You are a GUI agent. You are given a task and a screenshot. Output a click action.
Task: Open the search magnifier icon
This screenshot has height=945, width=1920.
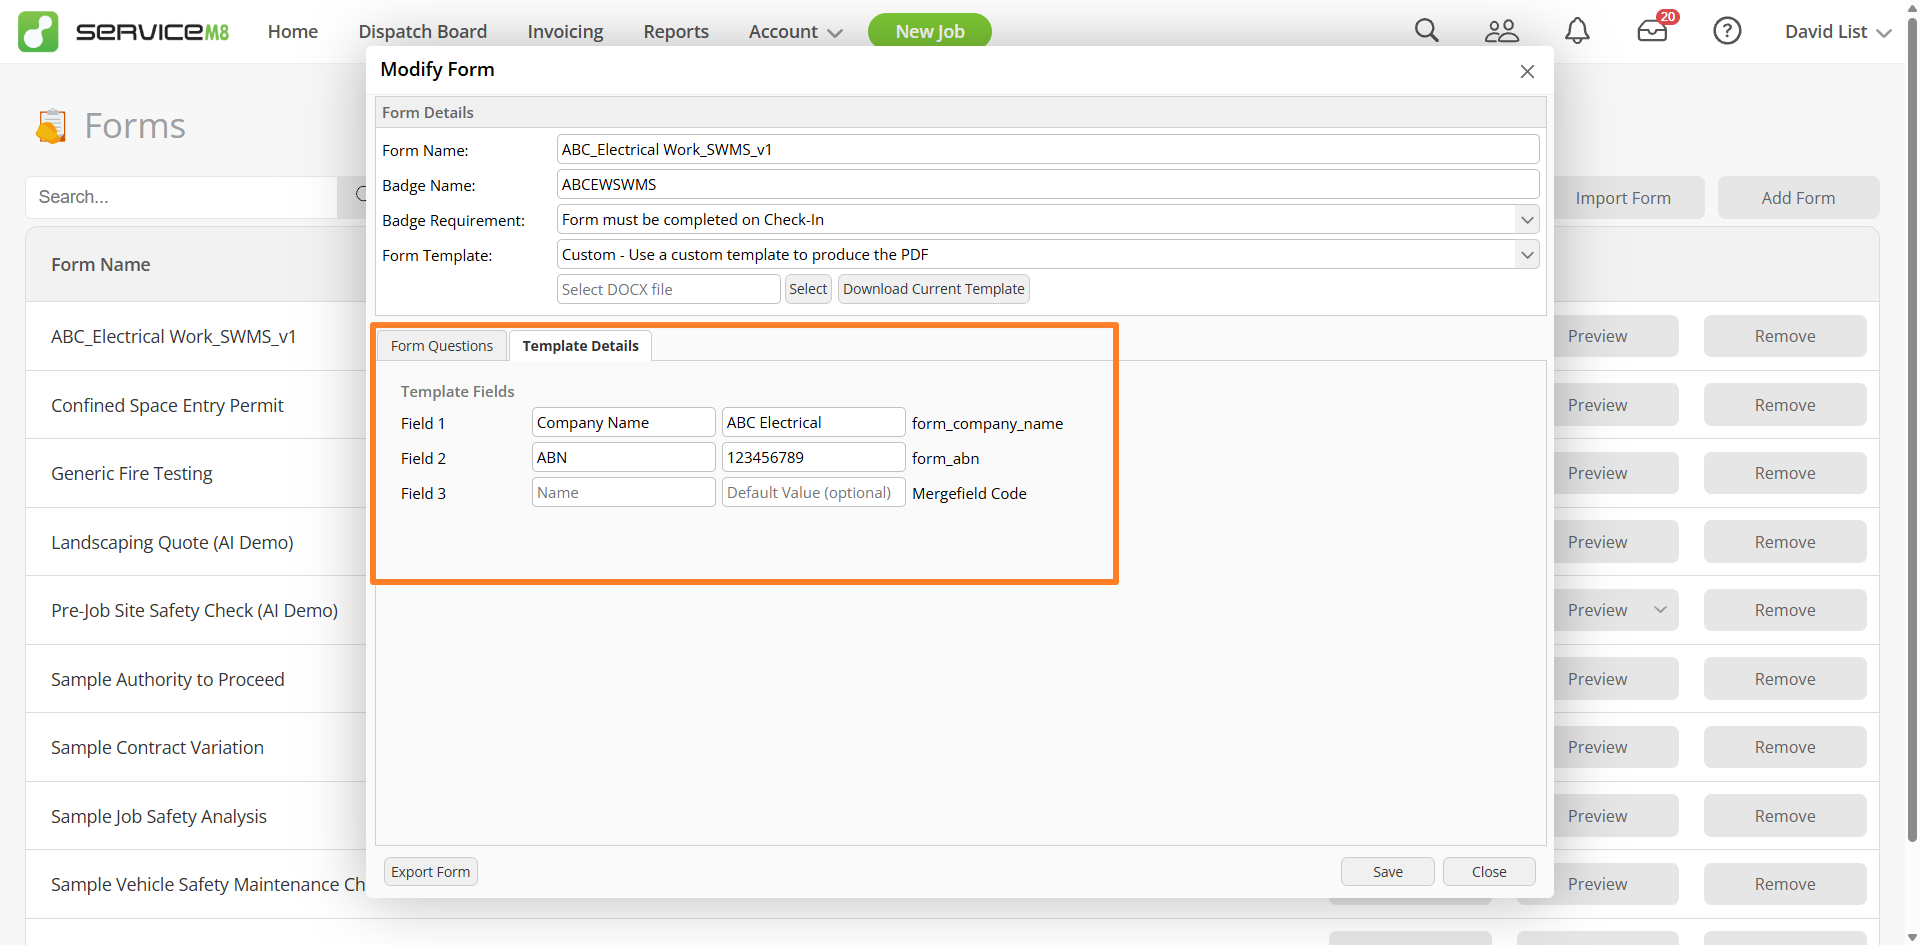tap(1427, 31)
